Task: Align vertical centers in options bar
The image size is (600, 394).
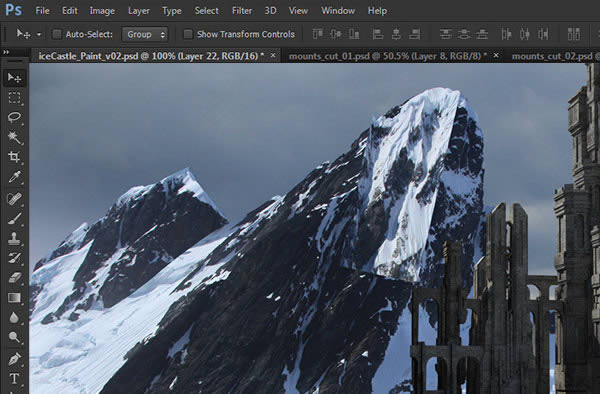Action: point(336,34)
